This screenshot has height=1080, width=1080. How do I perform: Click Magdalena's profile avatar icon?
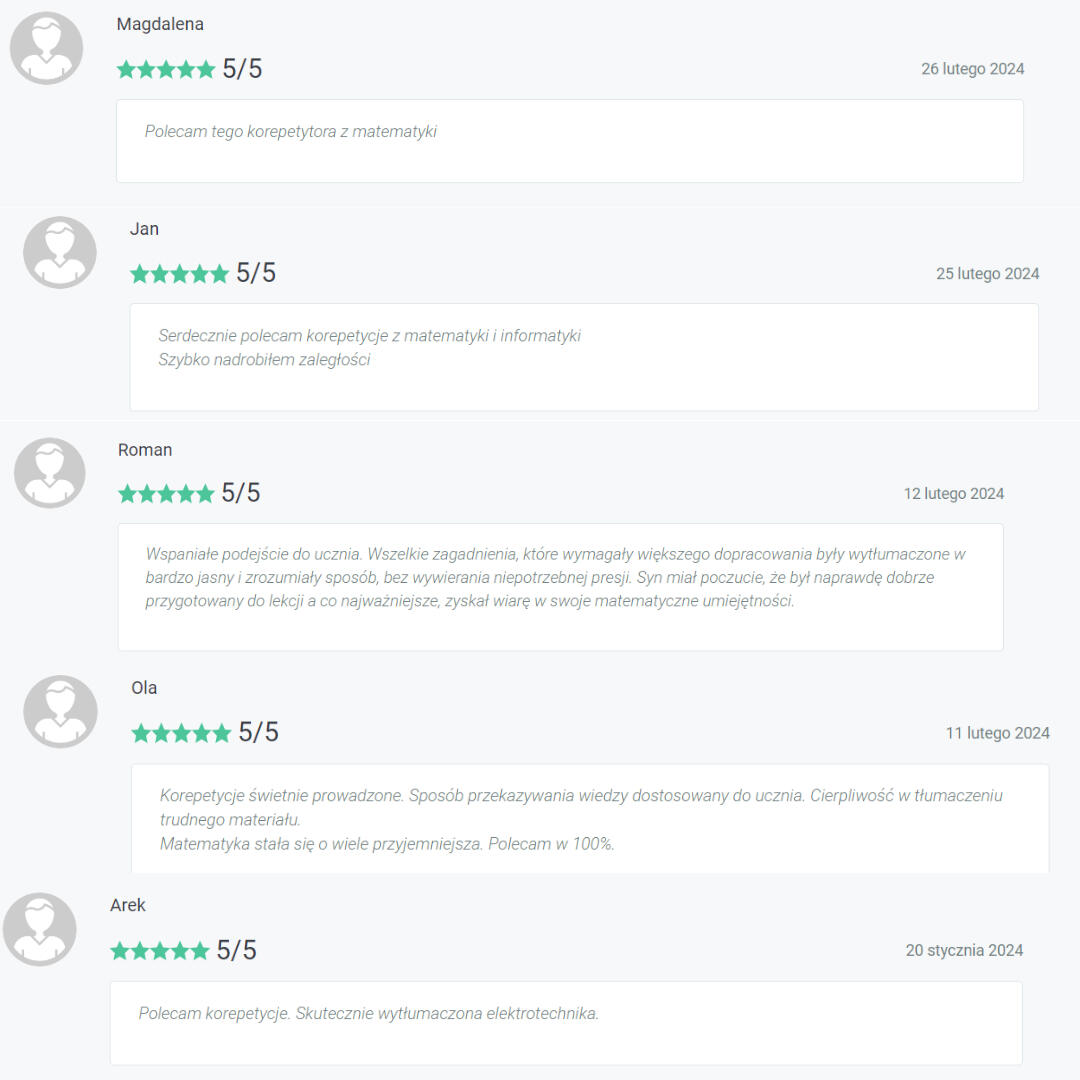(46, 48)
